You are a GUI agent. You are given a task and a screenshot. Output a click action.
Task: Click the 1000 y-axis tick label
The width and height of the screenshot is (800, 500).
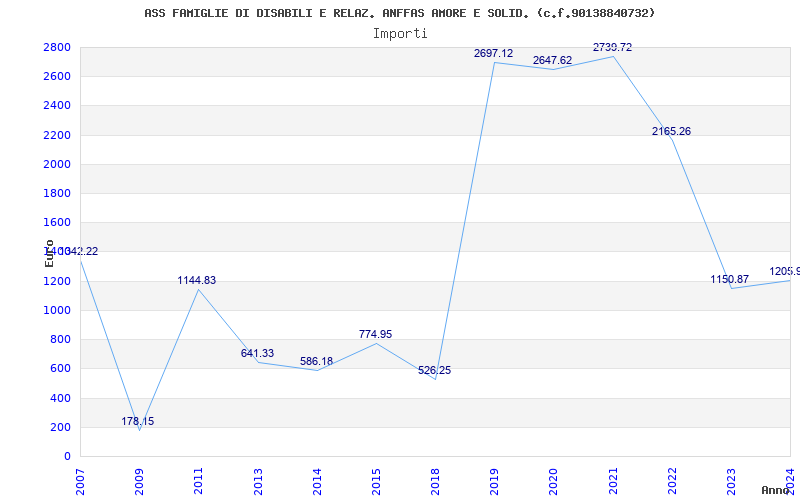(x=57, y=310)
